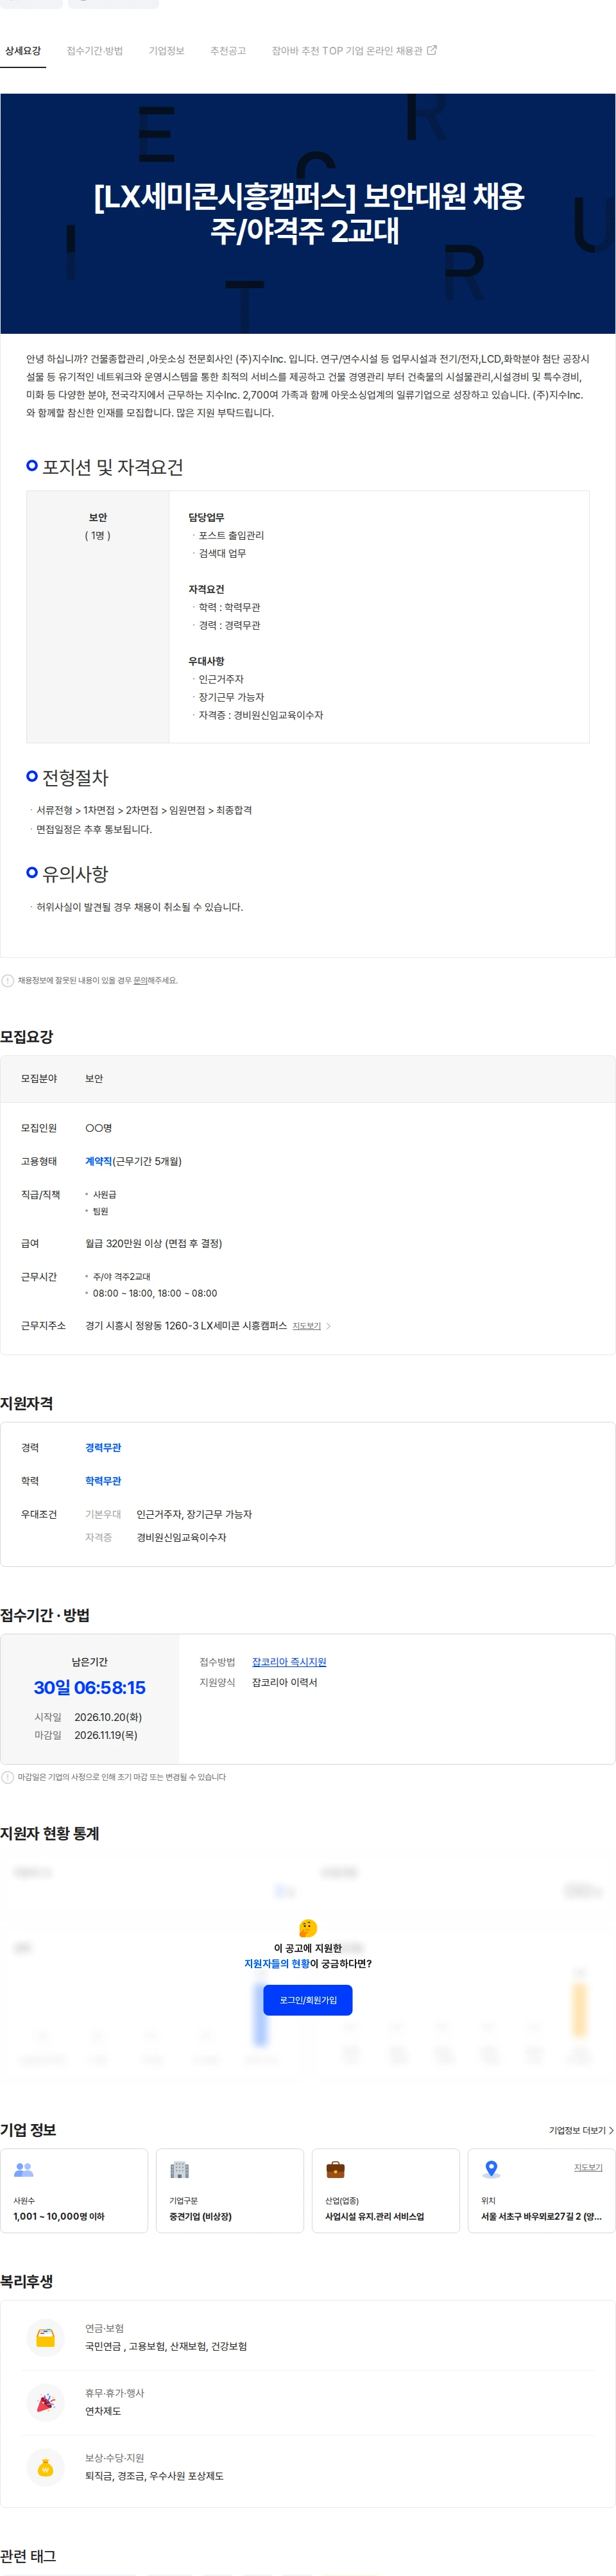Viewport: 616px width, 2576px height.
Task: Click the LX세미콘시흥캠퍼스 보안대원 채용 banner
Action: click(308, 213)
